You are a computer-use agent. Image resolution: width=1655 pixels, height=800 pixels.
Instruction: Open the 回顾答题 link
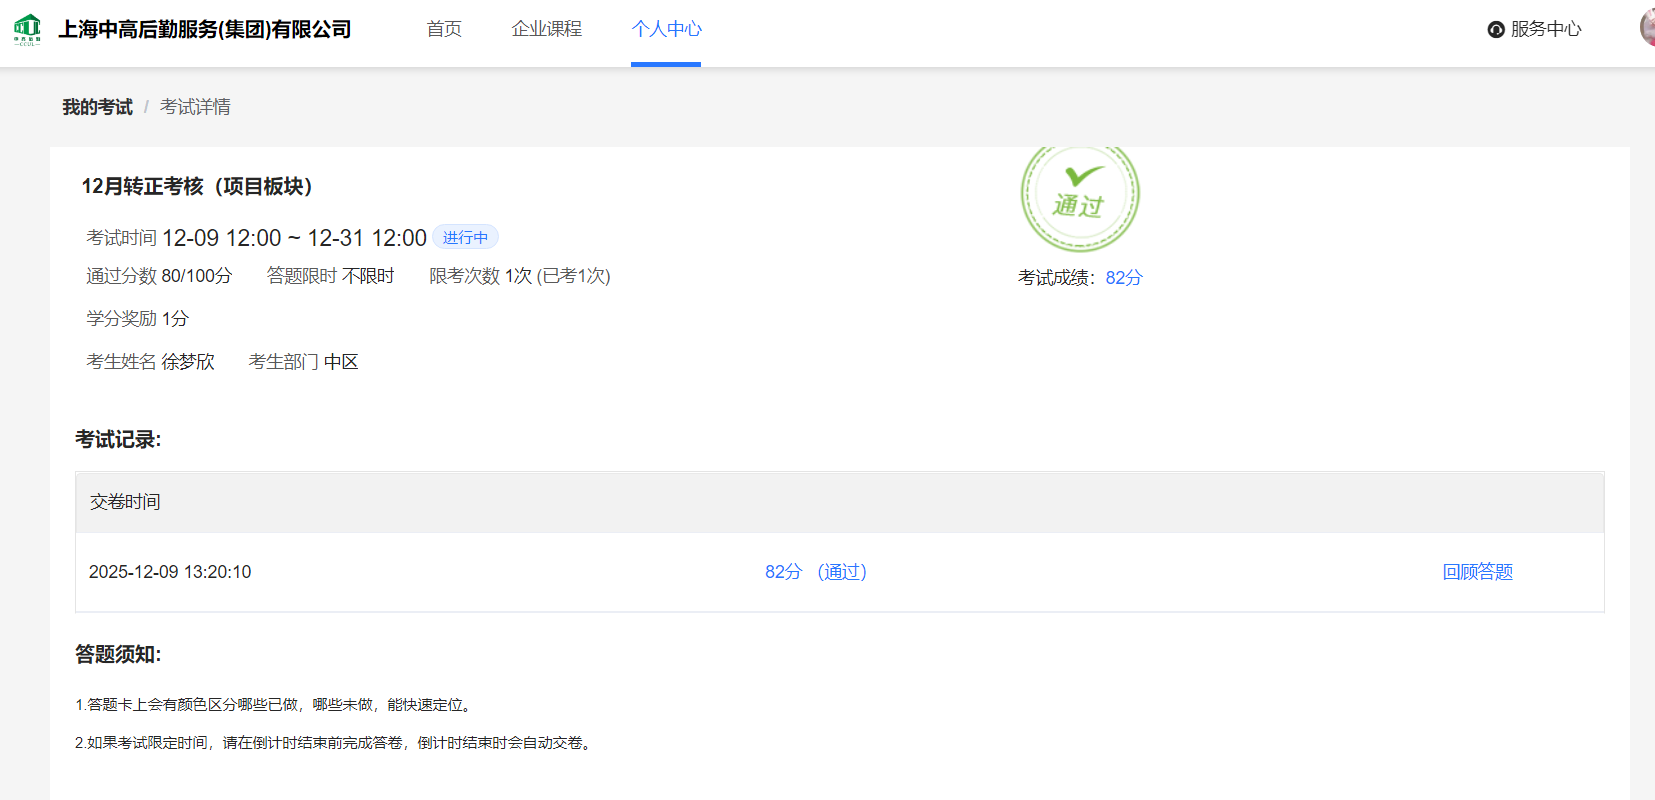click(1477, 572)
